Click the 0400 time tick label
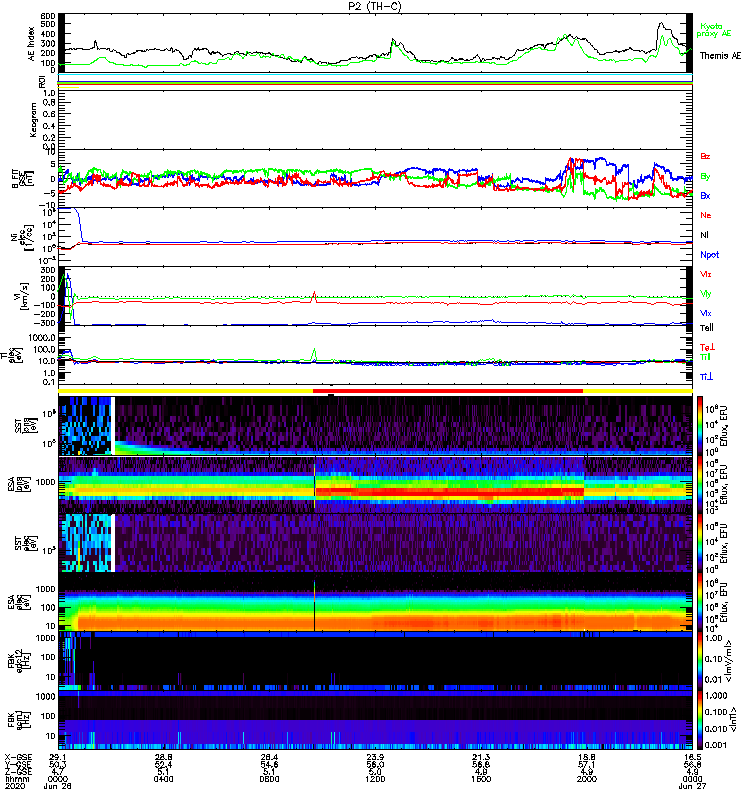 pyautogui.click(x=163, y=779)
